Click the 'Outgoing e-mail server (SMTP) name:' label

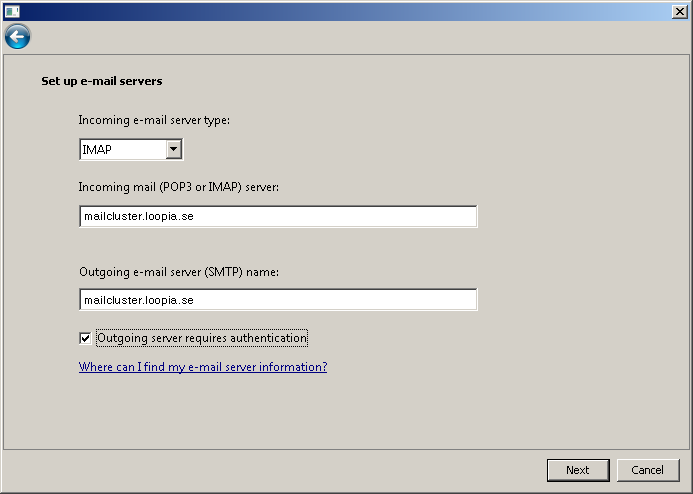(x=179, y=272)
